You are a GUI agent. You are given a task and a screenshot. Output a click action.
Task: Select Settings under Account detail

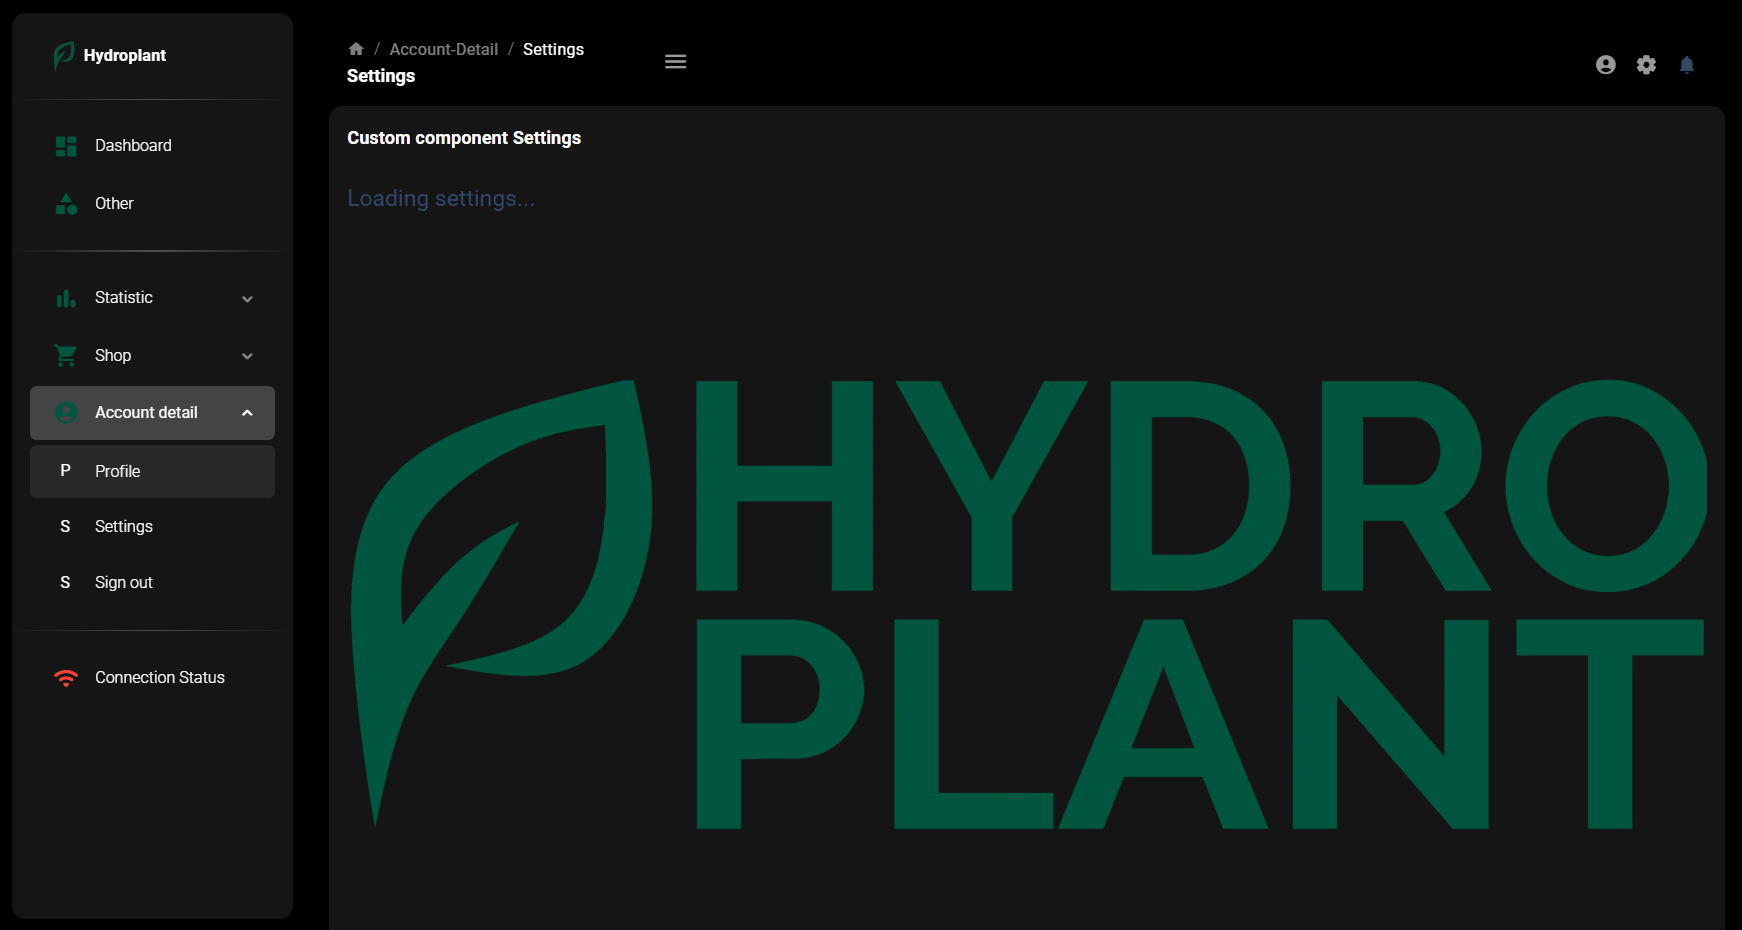click(123, 526)
